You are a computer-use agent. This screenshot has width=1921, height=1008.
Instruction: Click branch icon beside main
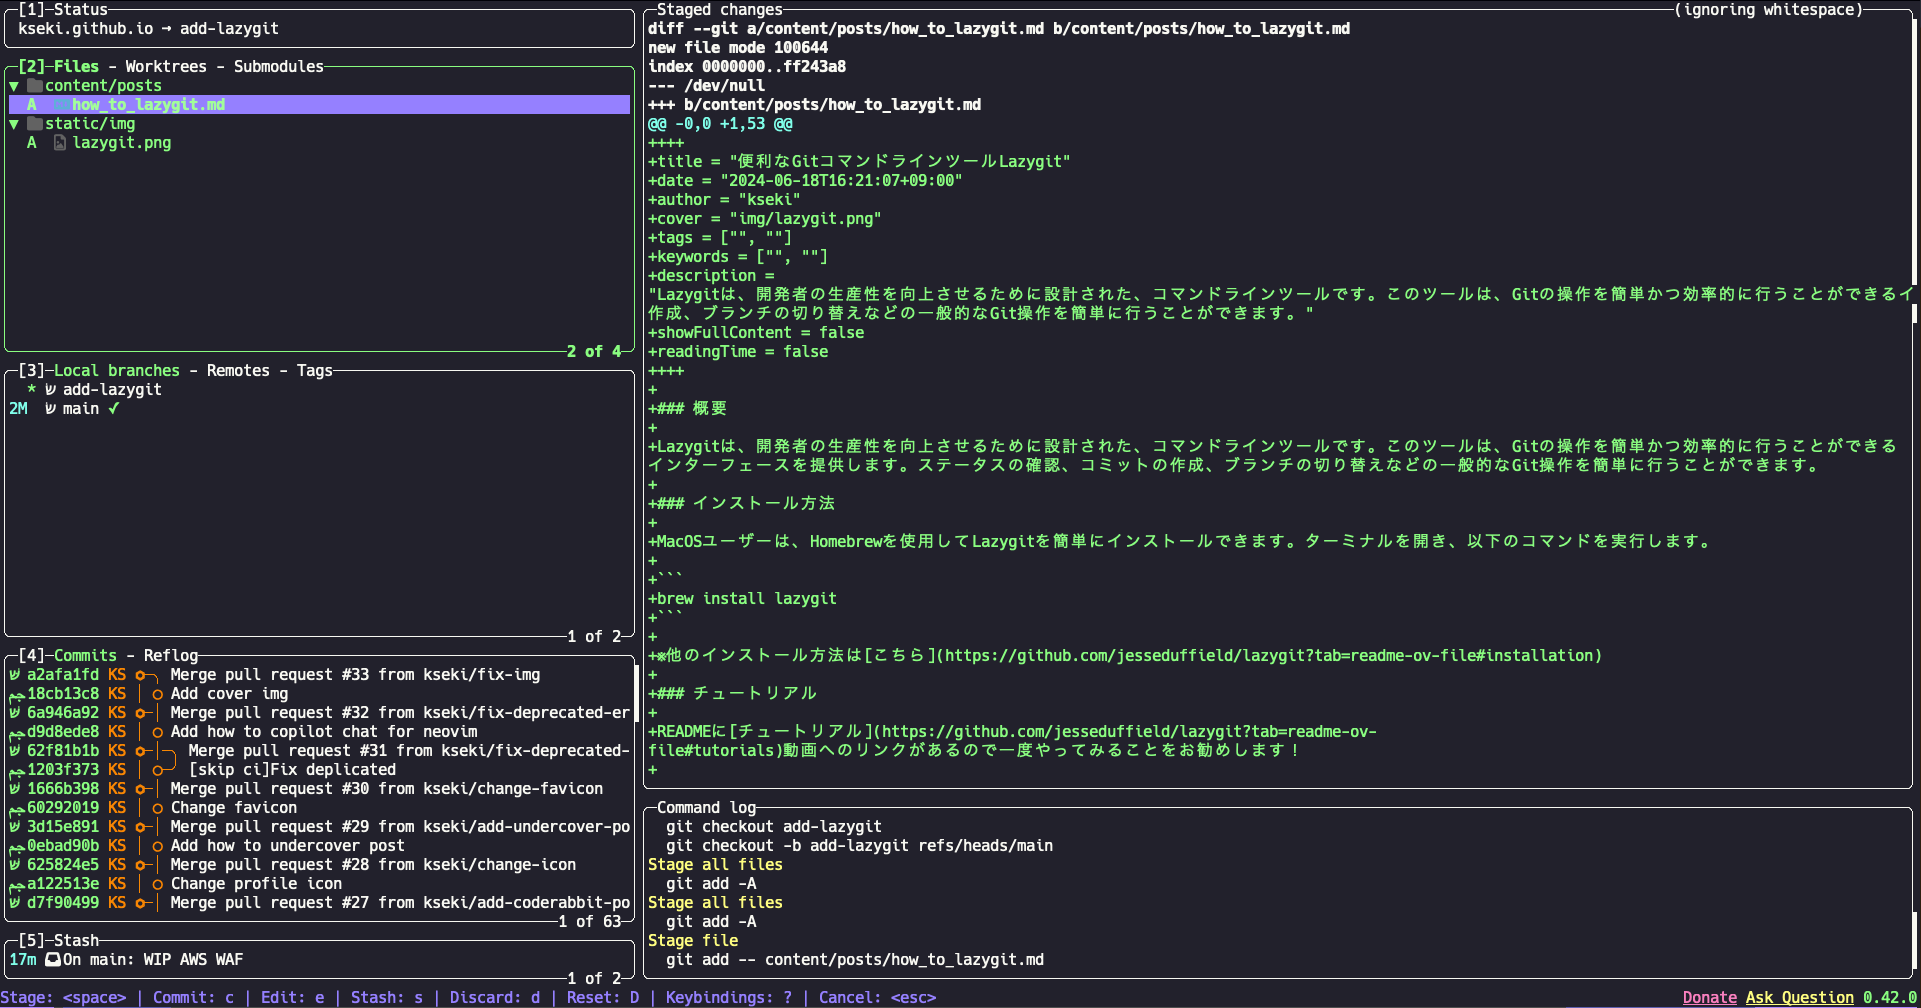tap(50, 409)
